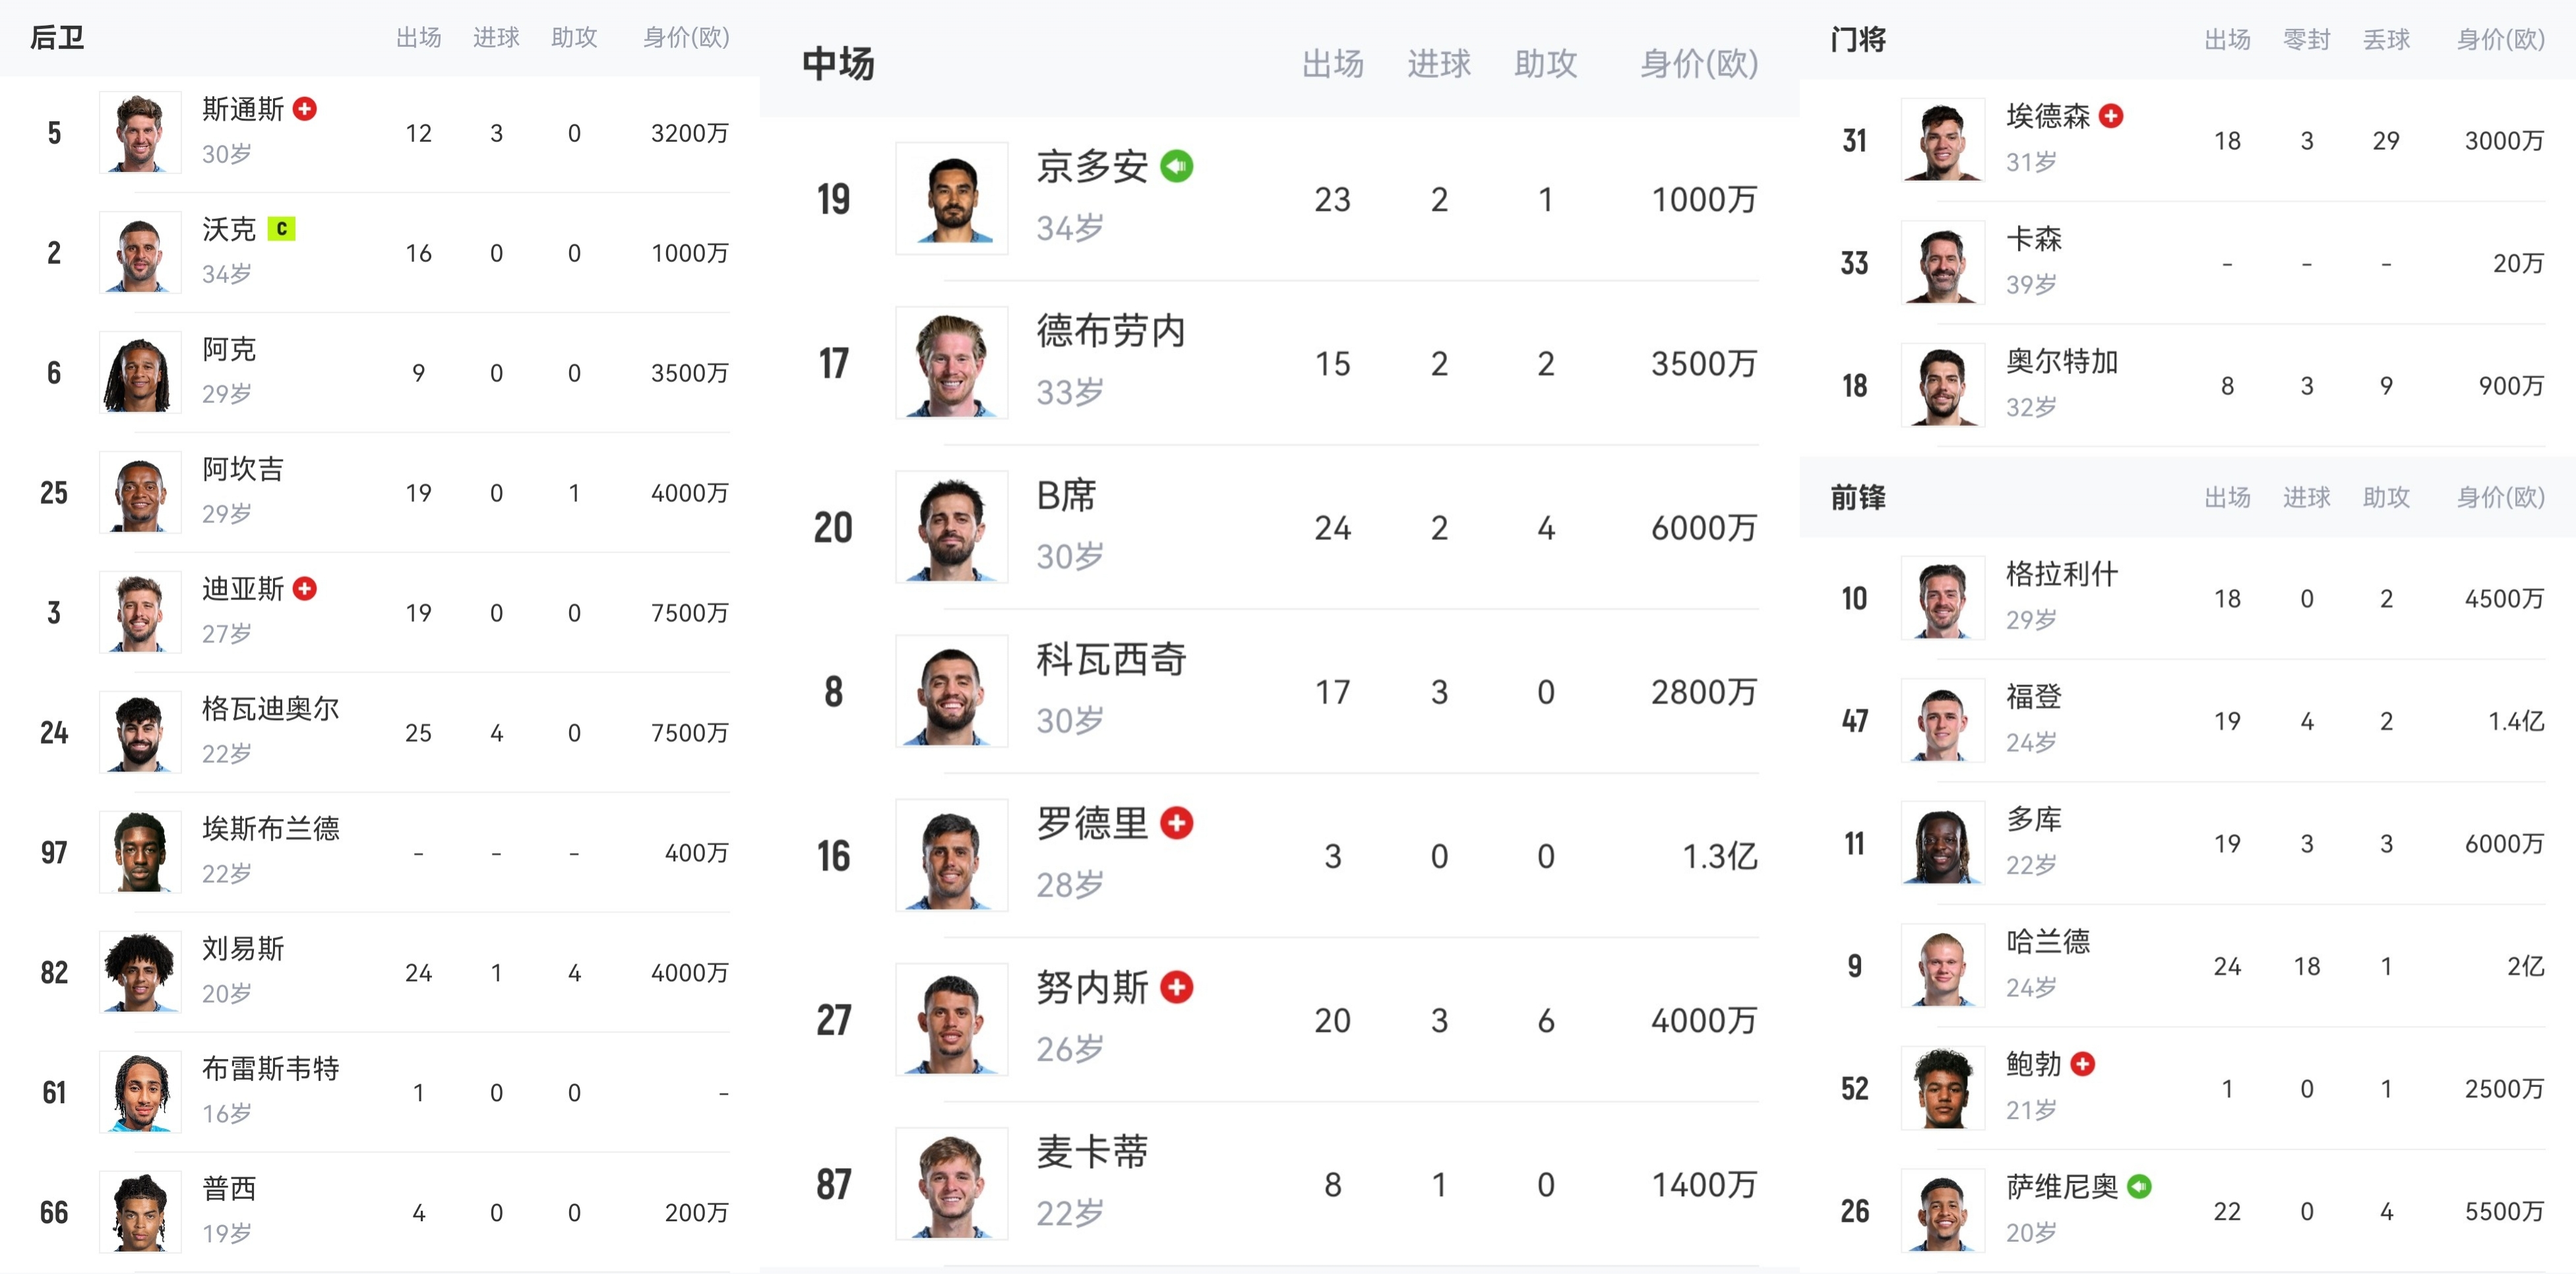The image size is (2576, 1274).
Task: Open B席 player name link
Action: click(1066, 496)
